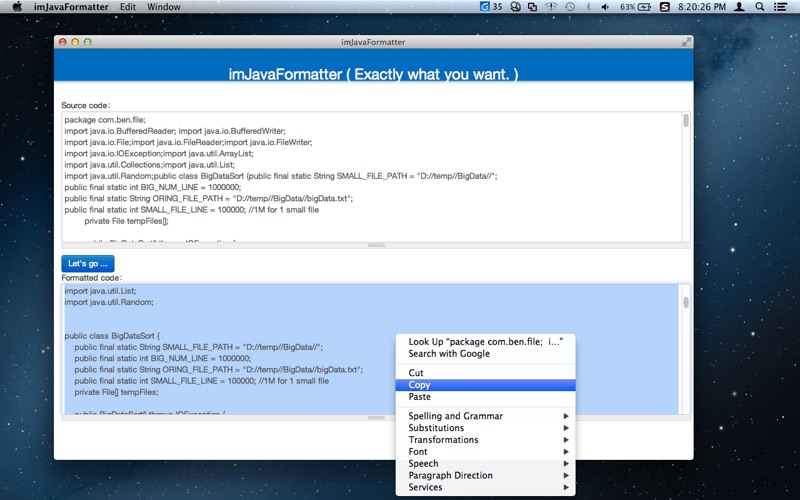Open the user account silhouette menu
The width and height of the screenshot is (800, 500).
point(739,7)
